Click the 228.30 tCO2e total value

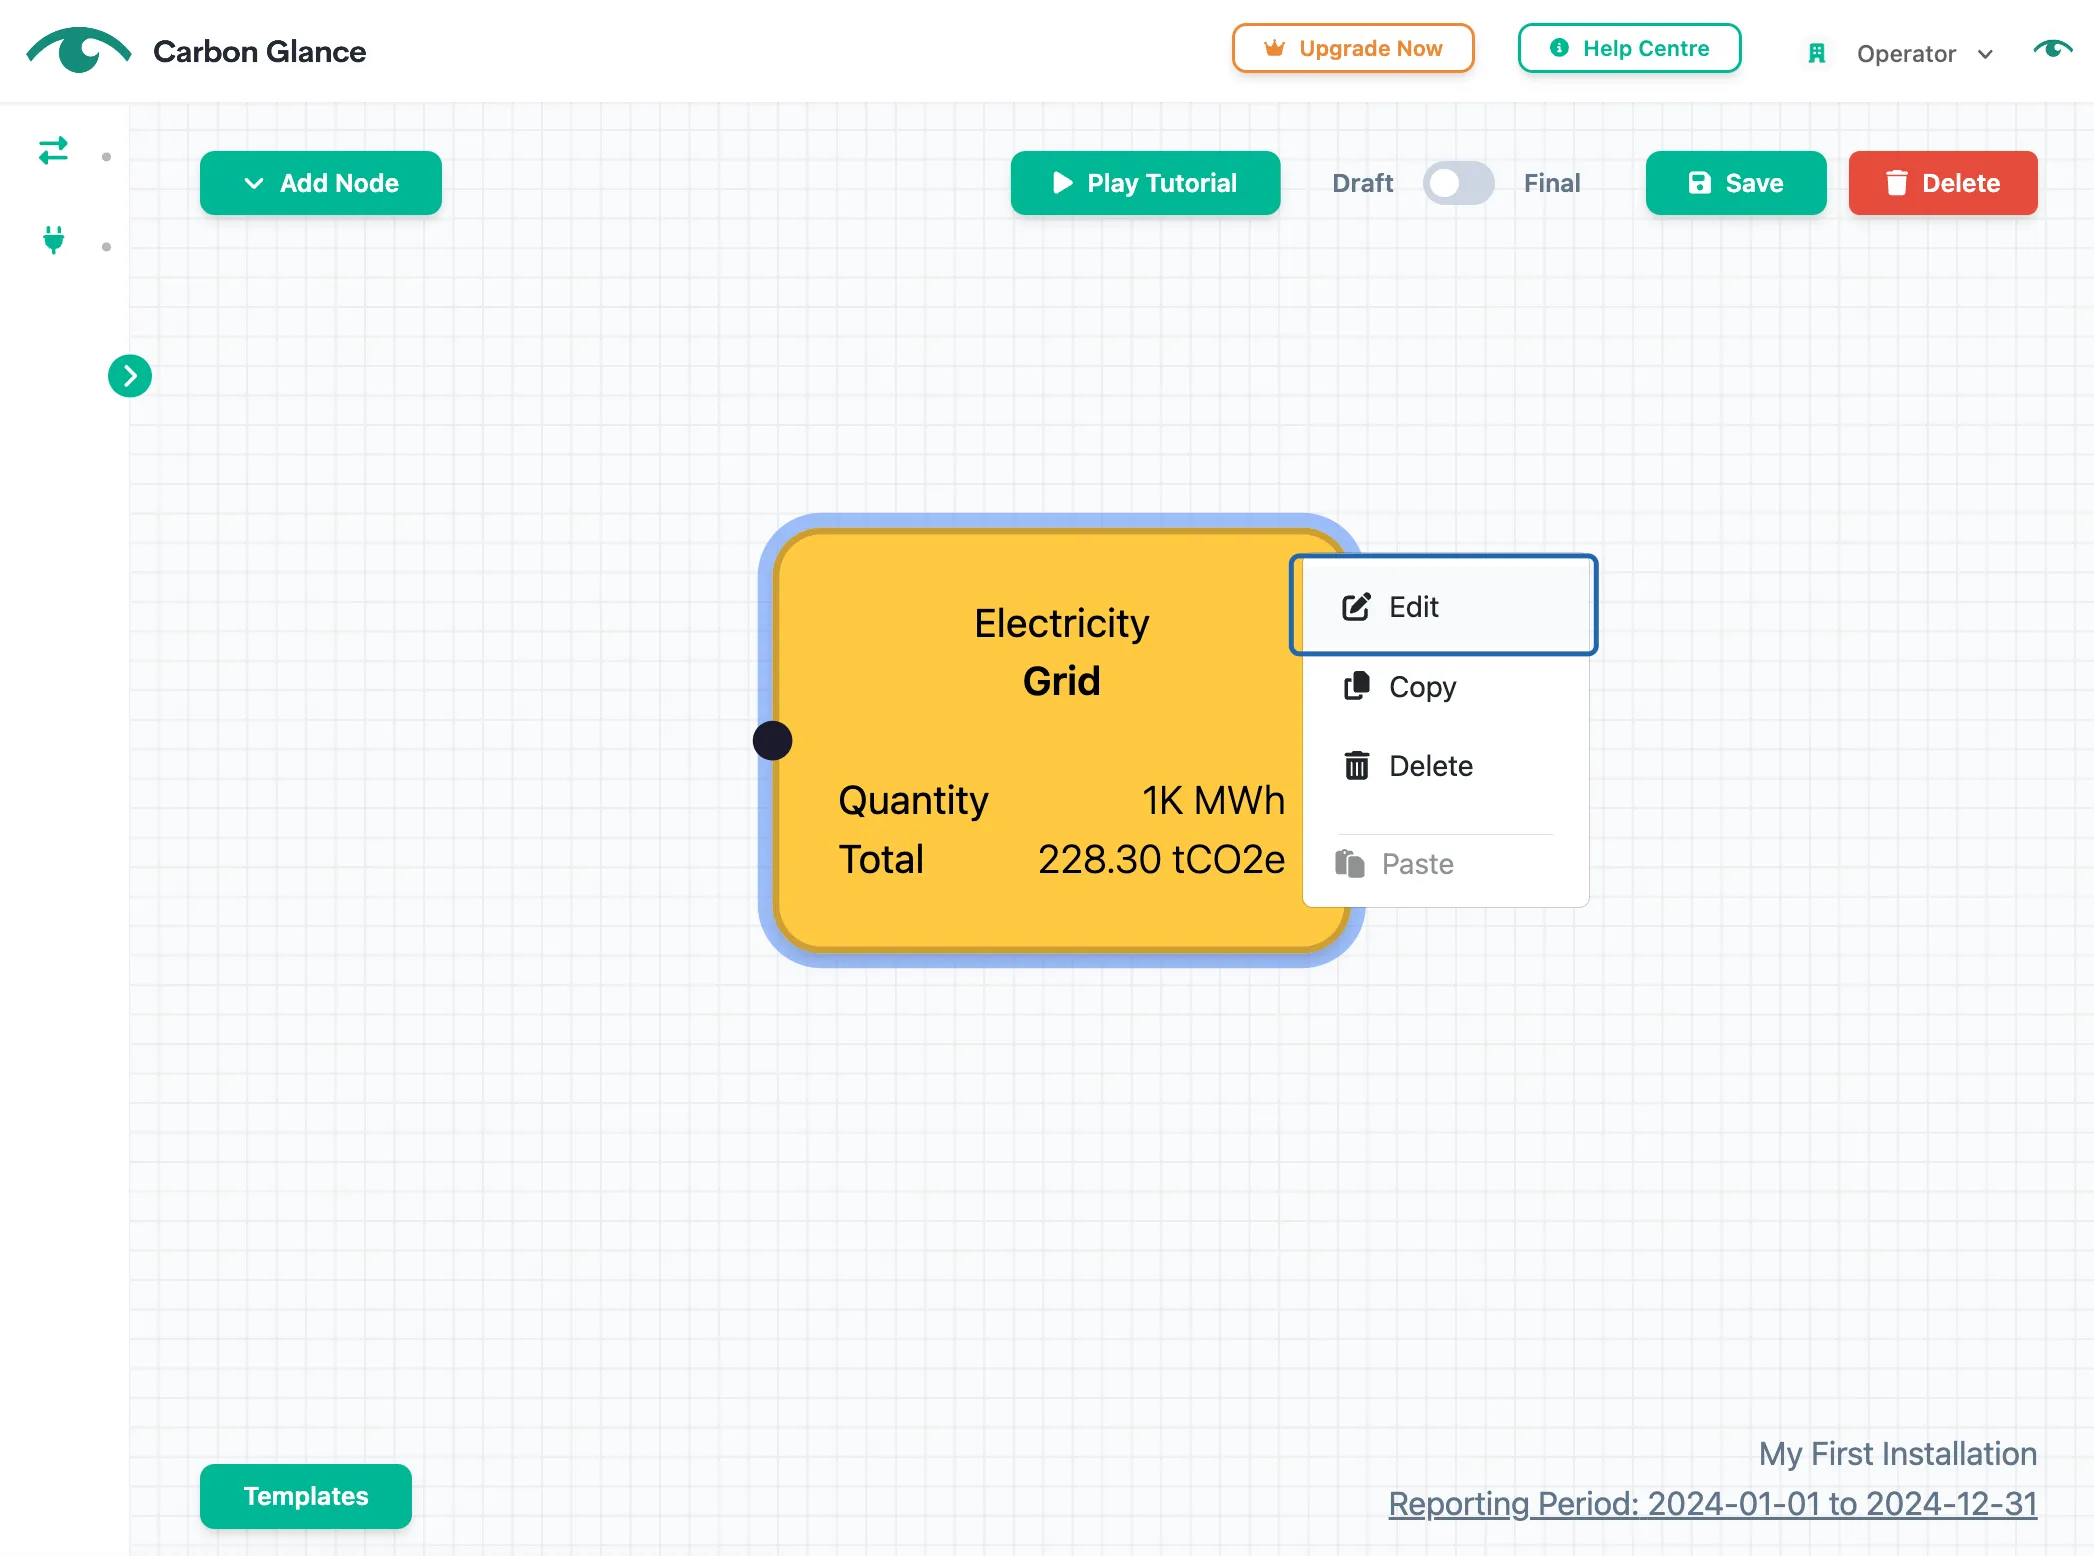(x=1161, y=860)
